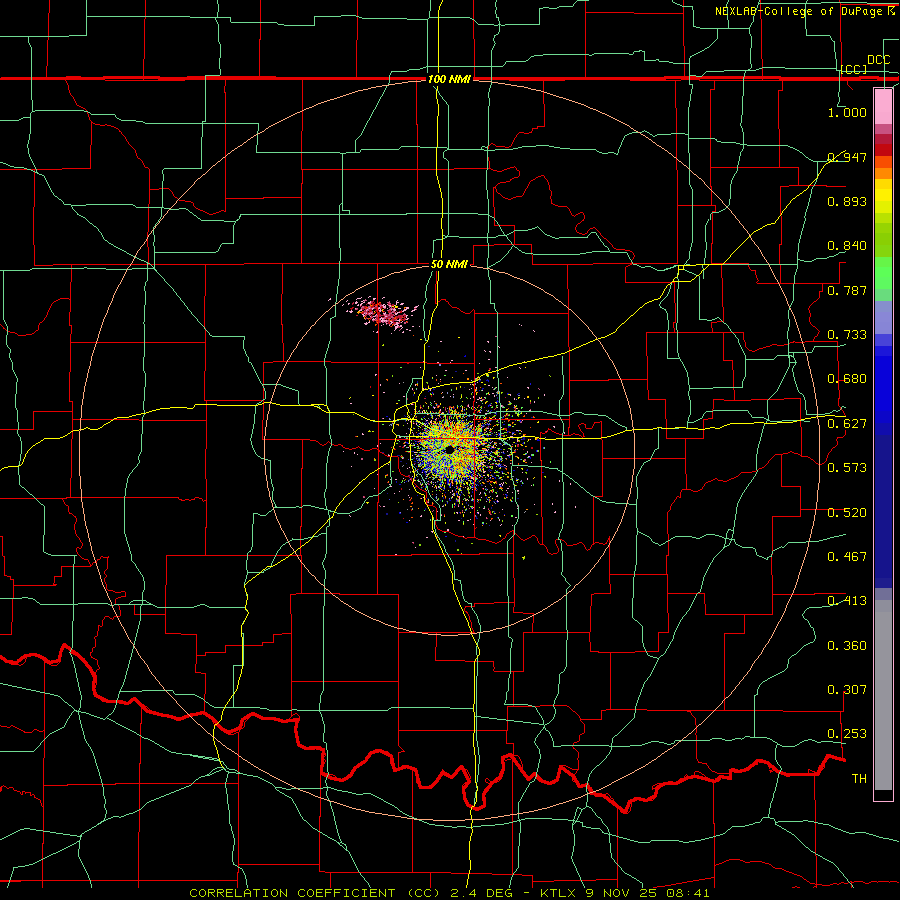Click the 'DCC' label above the color scale
The image size is (900, 900).
878,59
